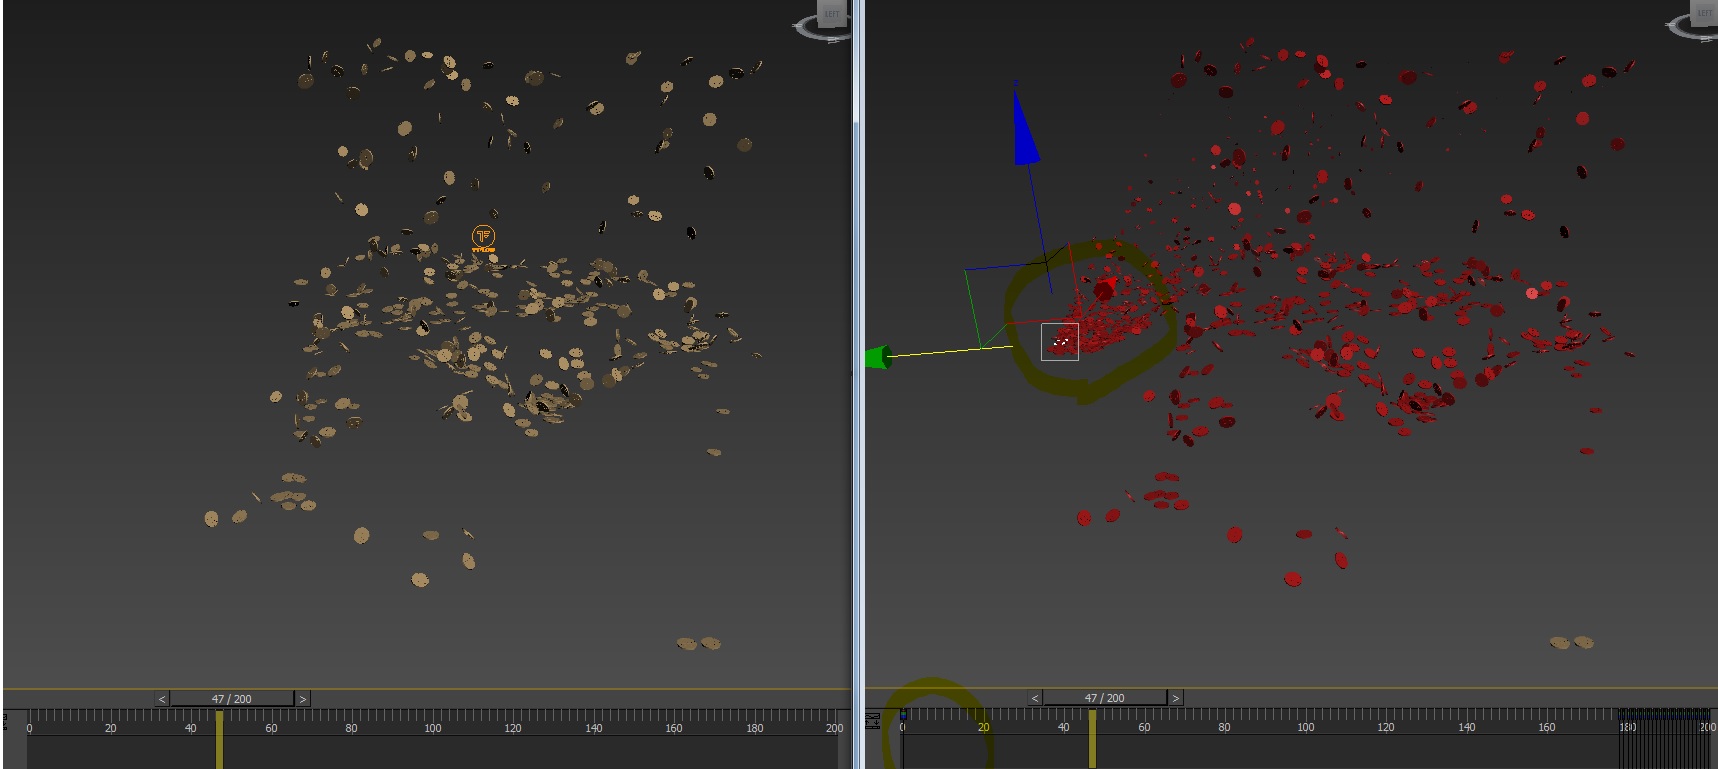The height and width of the screenshot is (769, 1718).
Task: Step to next frame in left time slider
Action: pyautogui.click(x=303, y=699)
